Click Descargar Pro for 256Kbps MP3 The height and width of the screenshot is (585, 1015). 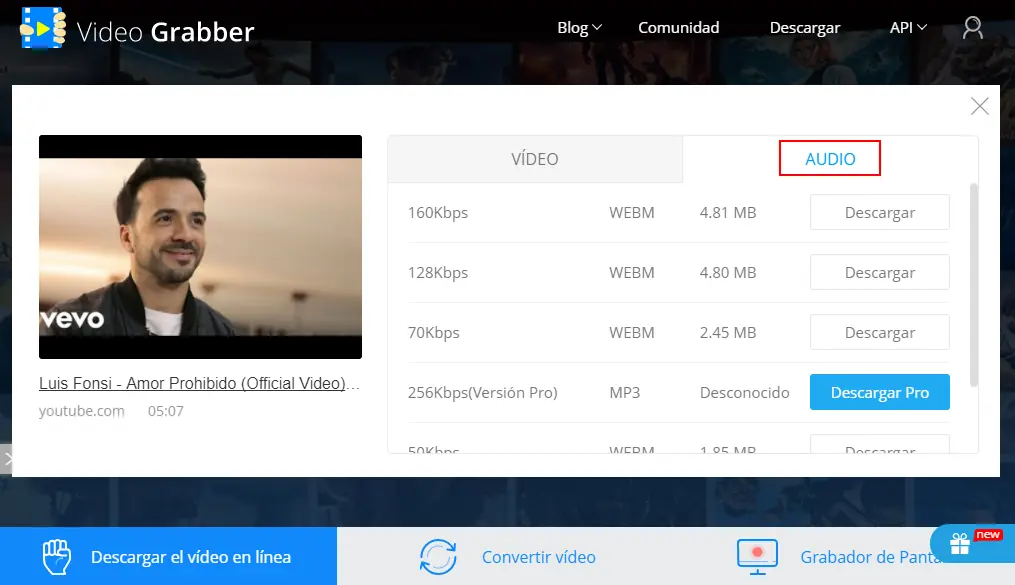pos(880,392)
